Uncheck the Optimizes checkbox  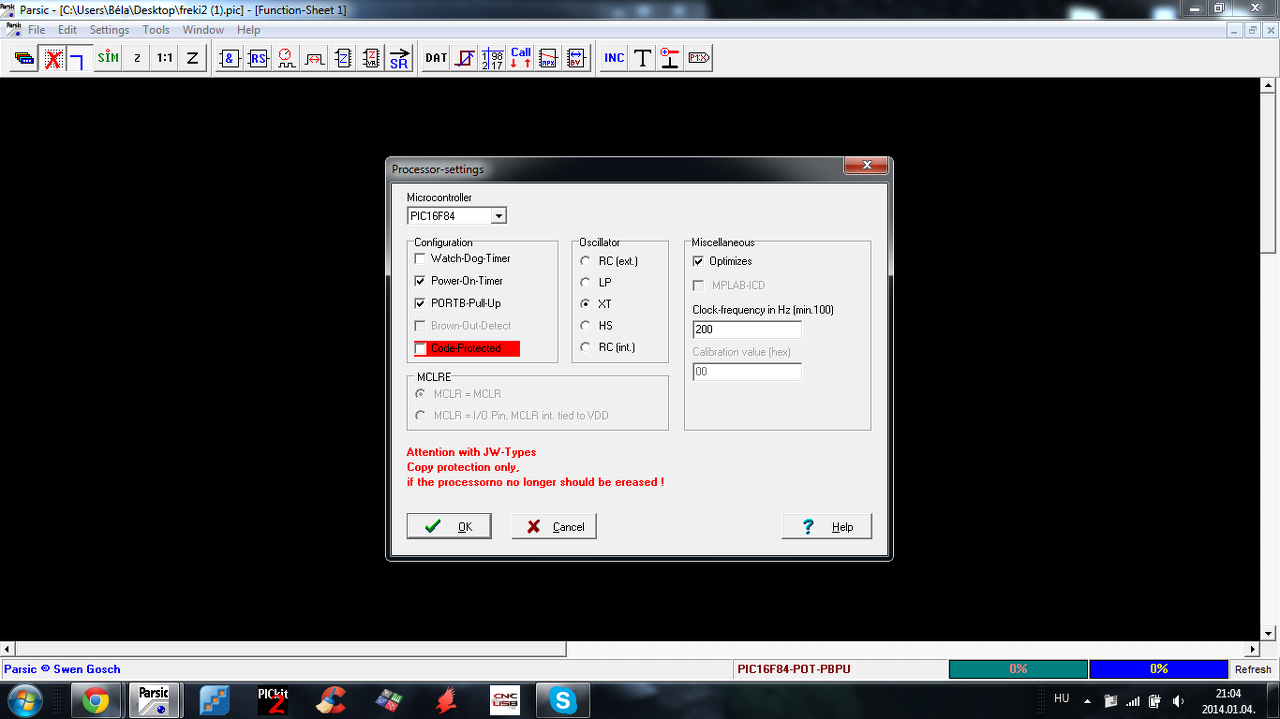coord(698,261)
